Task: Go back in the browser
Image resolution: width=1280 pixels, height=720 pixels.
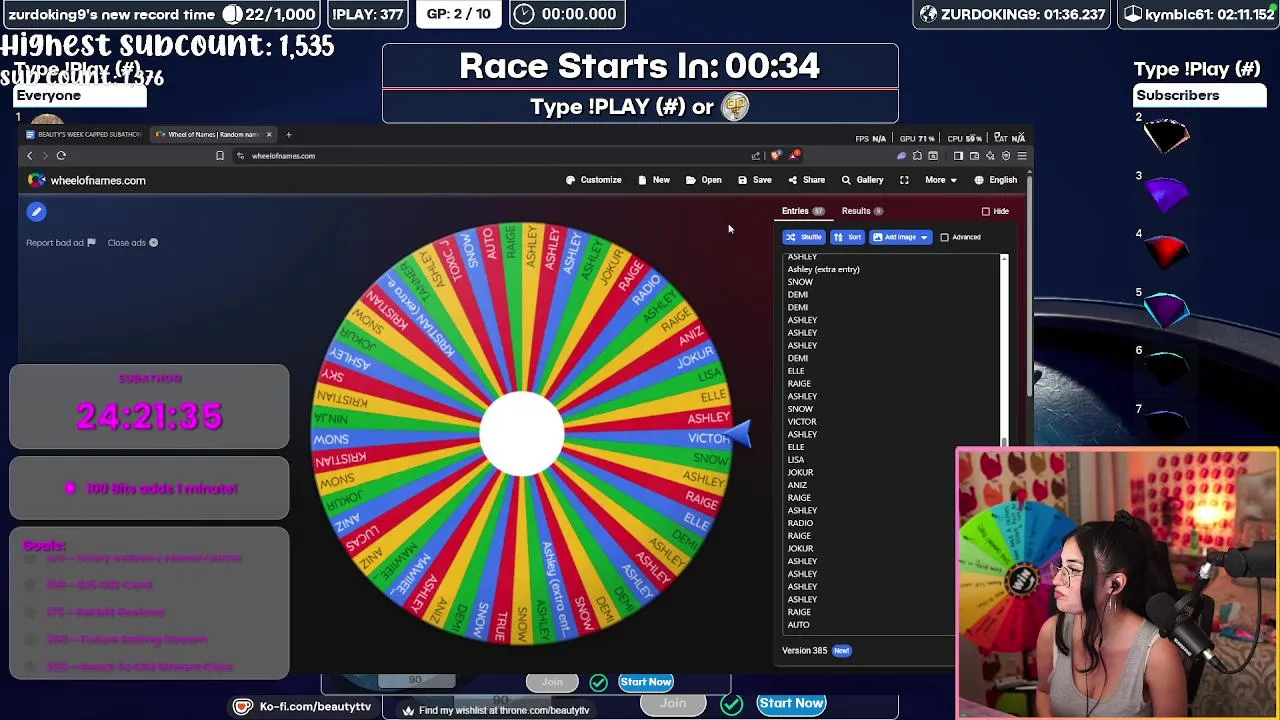Action: point(29,156)
